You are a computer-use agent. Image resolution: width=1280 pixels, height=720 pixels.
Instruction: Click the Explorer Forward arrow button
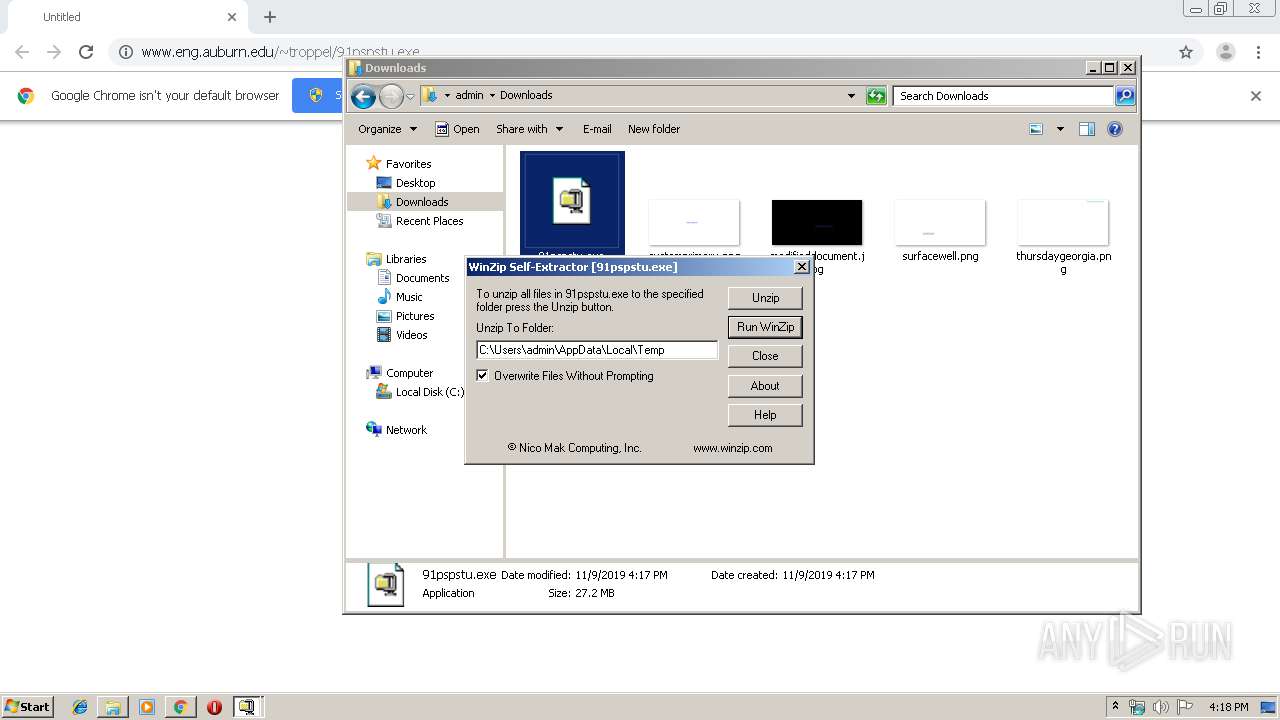(x=391, y=96)
